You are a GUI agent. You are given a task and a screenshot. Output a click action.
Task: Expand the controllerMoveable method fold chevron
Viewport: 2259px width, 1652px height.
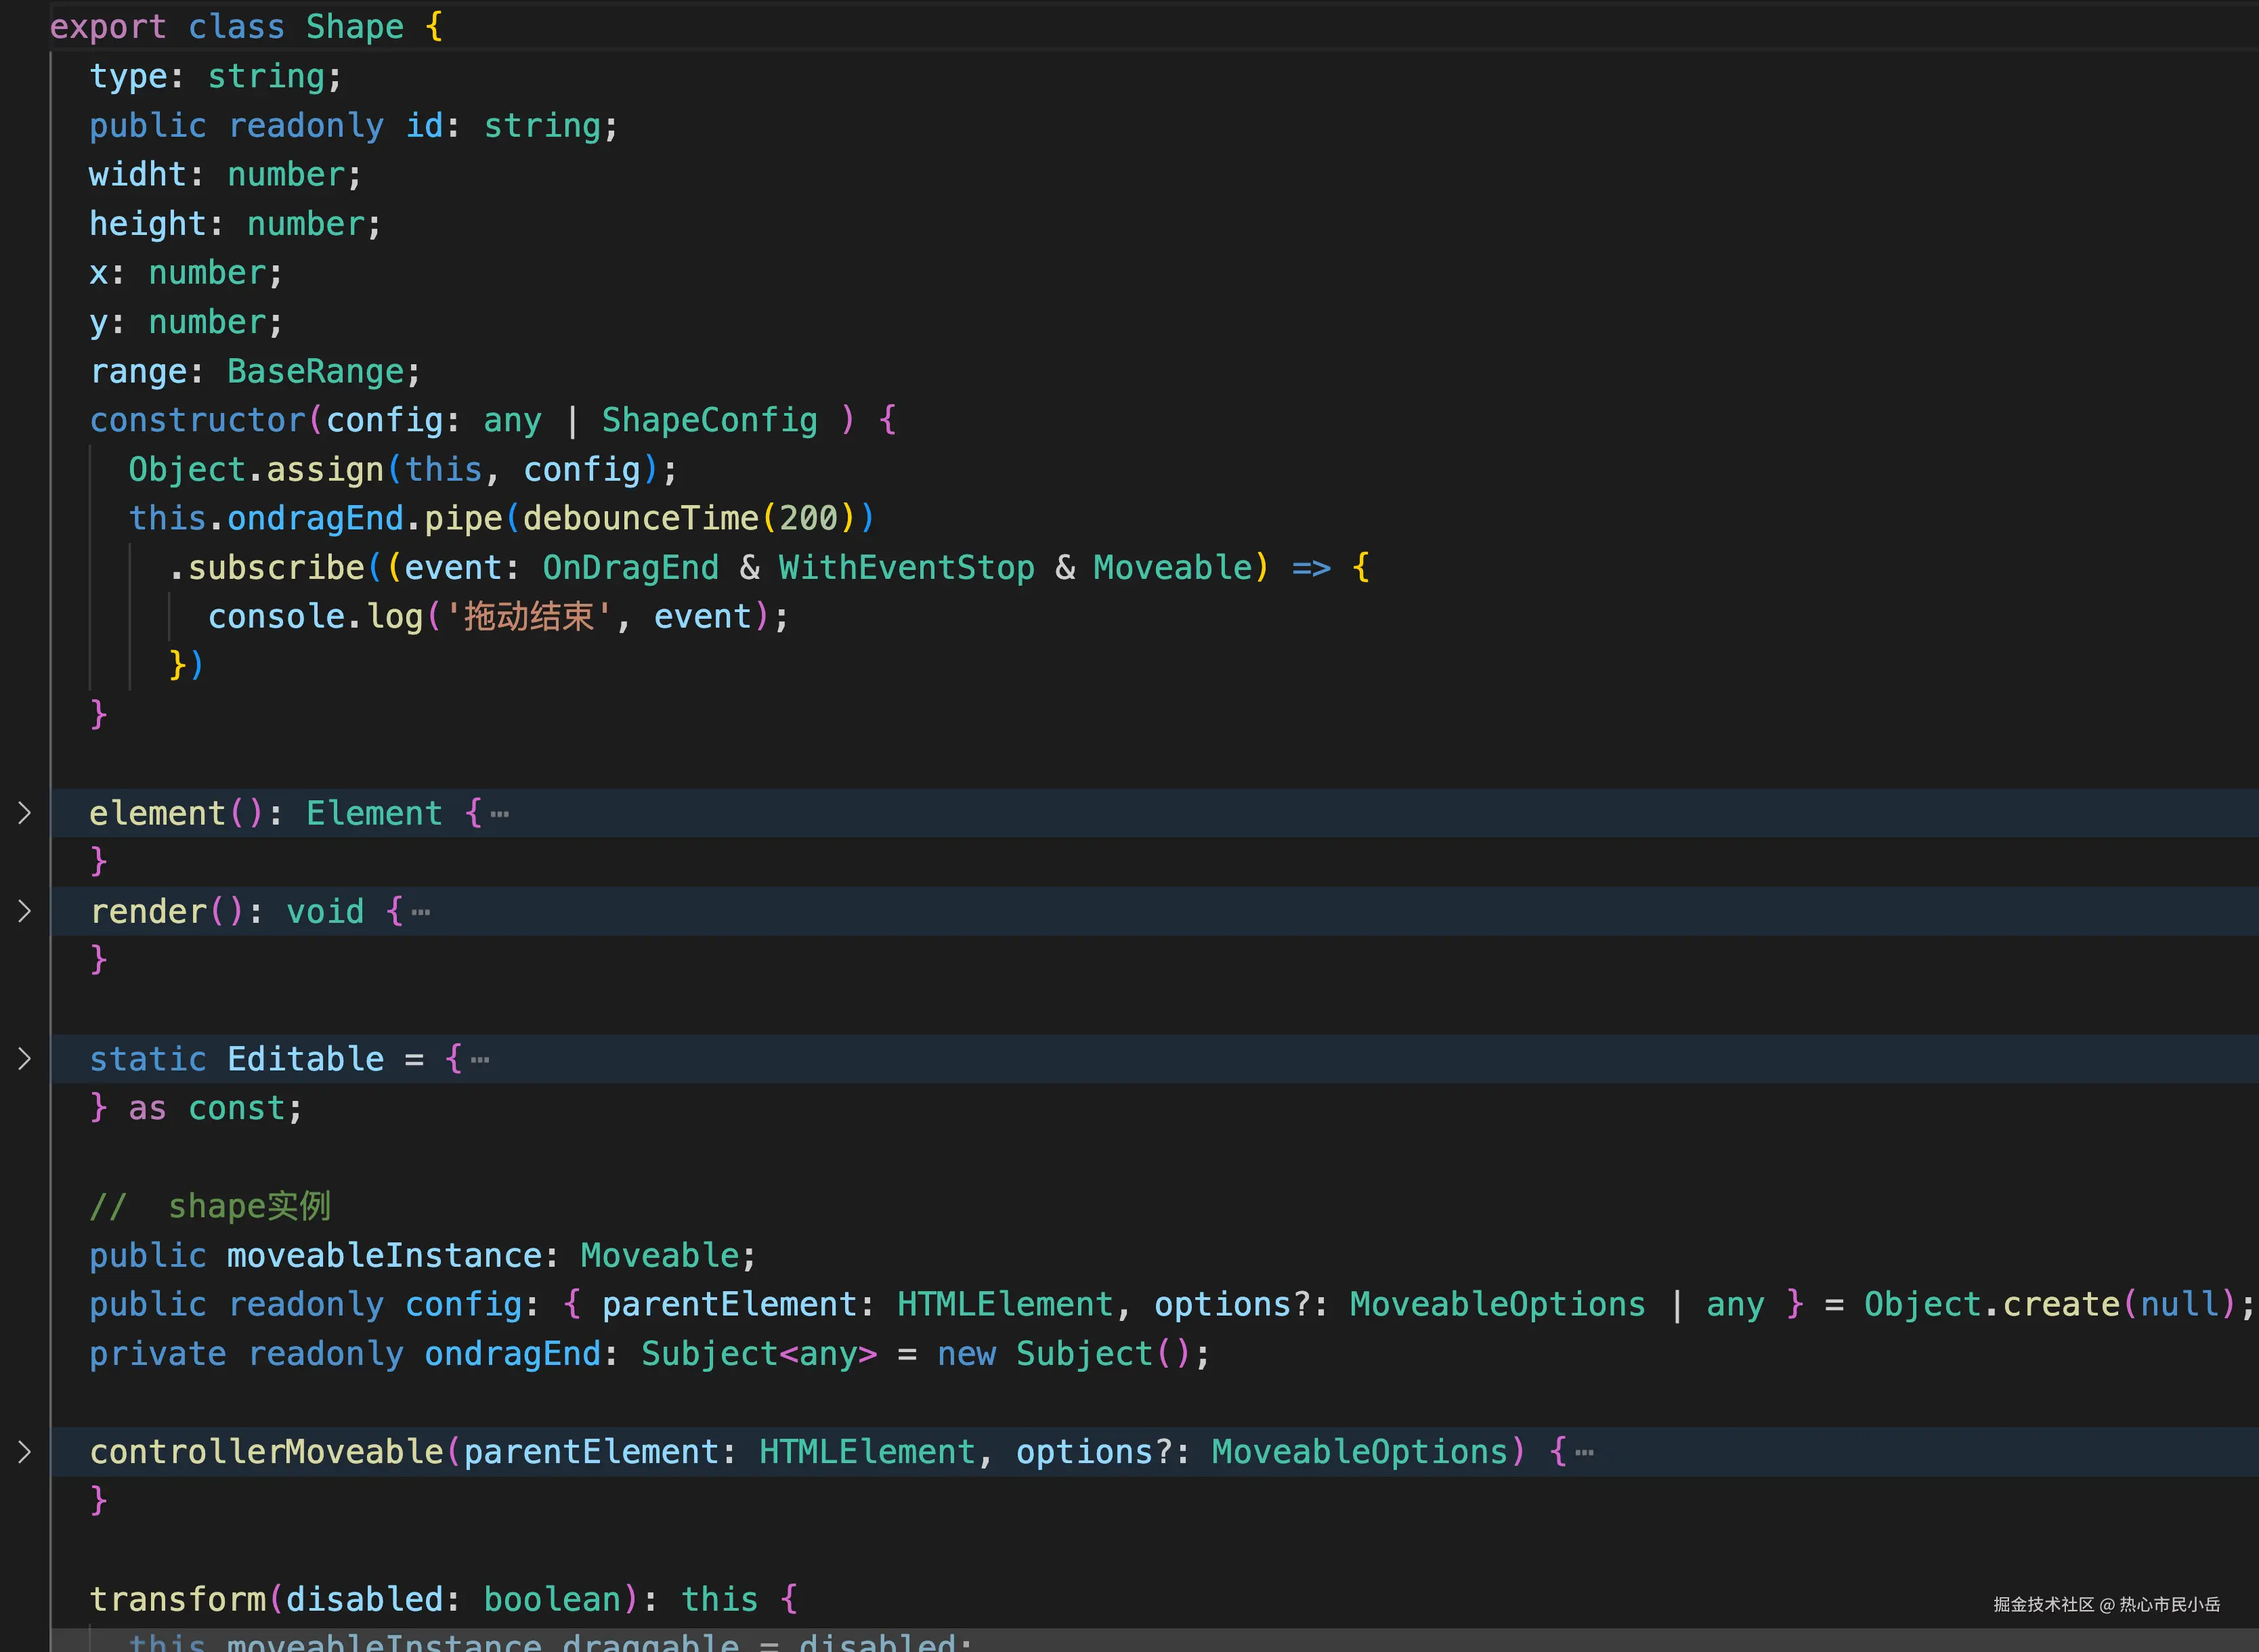pos(25,1452)
